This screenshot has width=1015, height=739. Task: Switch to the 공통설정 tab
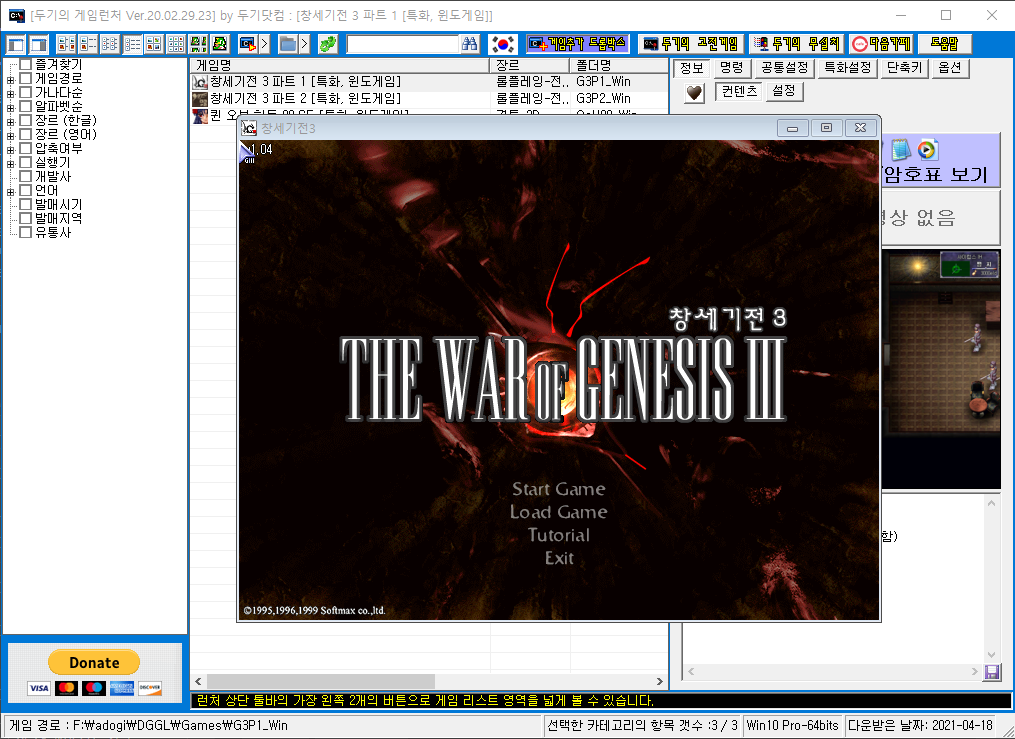click(784, 68)
